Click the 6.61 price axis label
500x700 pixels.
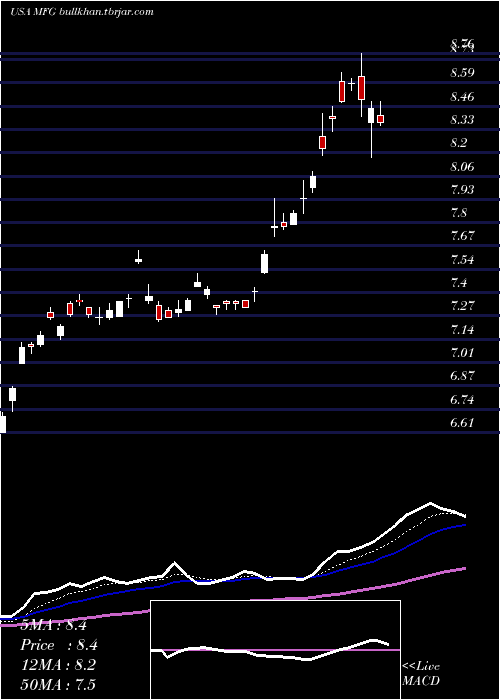point(462,423)
